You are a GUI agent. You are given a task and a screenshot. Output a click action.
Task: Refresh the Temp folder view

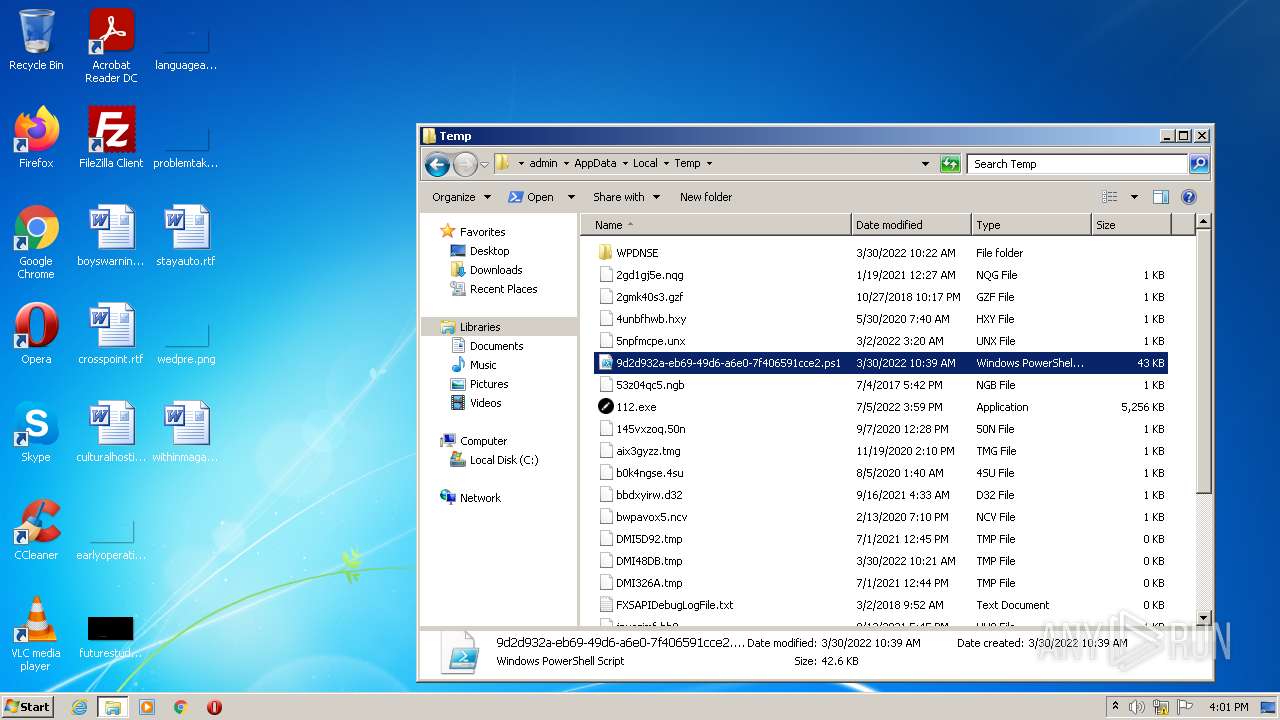click(x=950, y=164)
